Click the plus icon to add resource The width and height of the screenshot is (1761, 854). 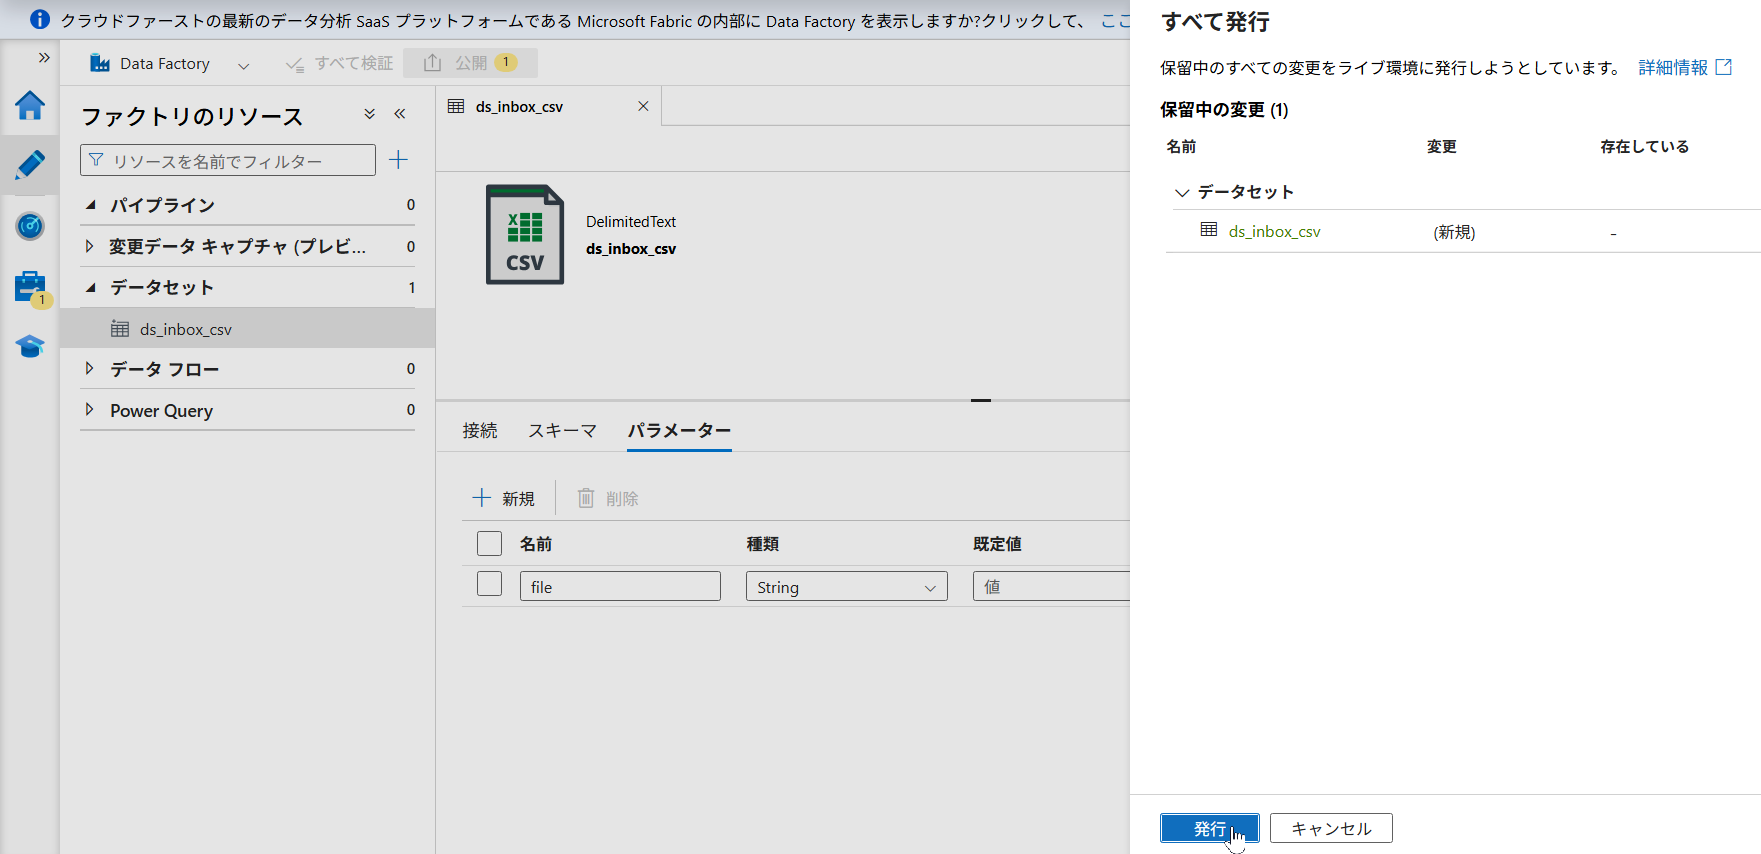click(x=398, y=160)
